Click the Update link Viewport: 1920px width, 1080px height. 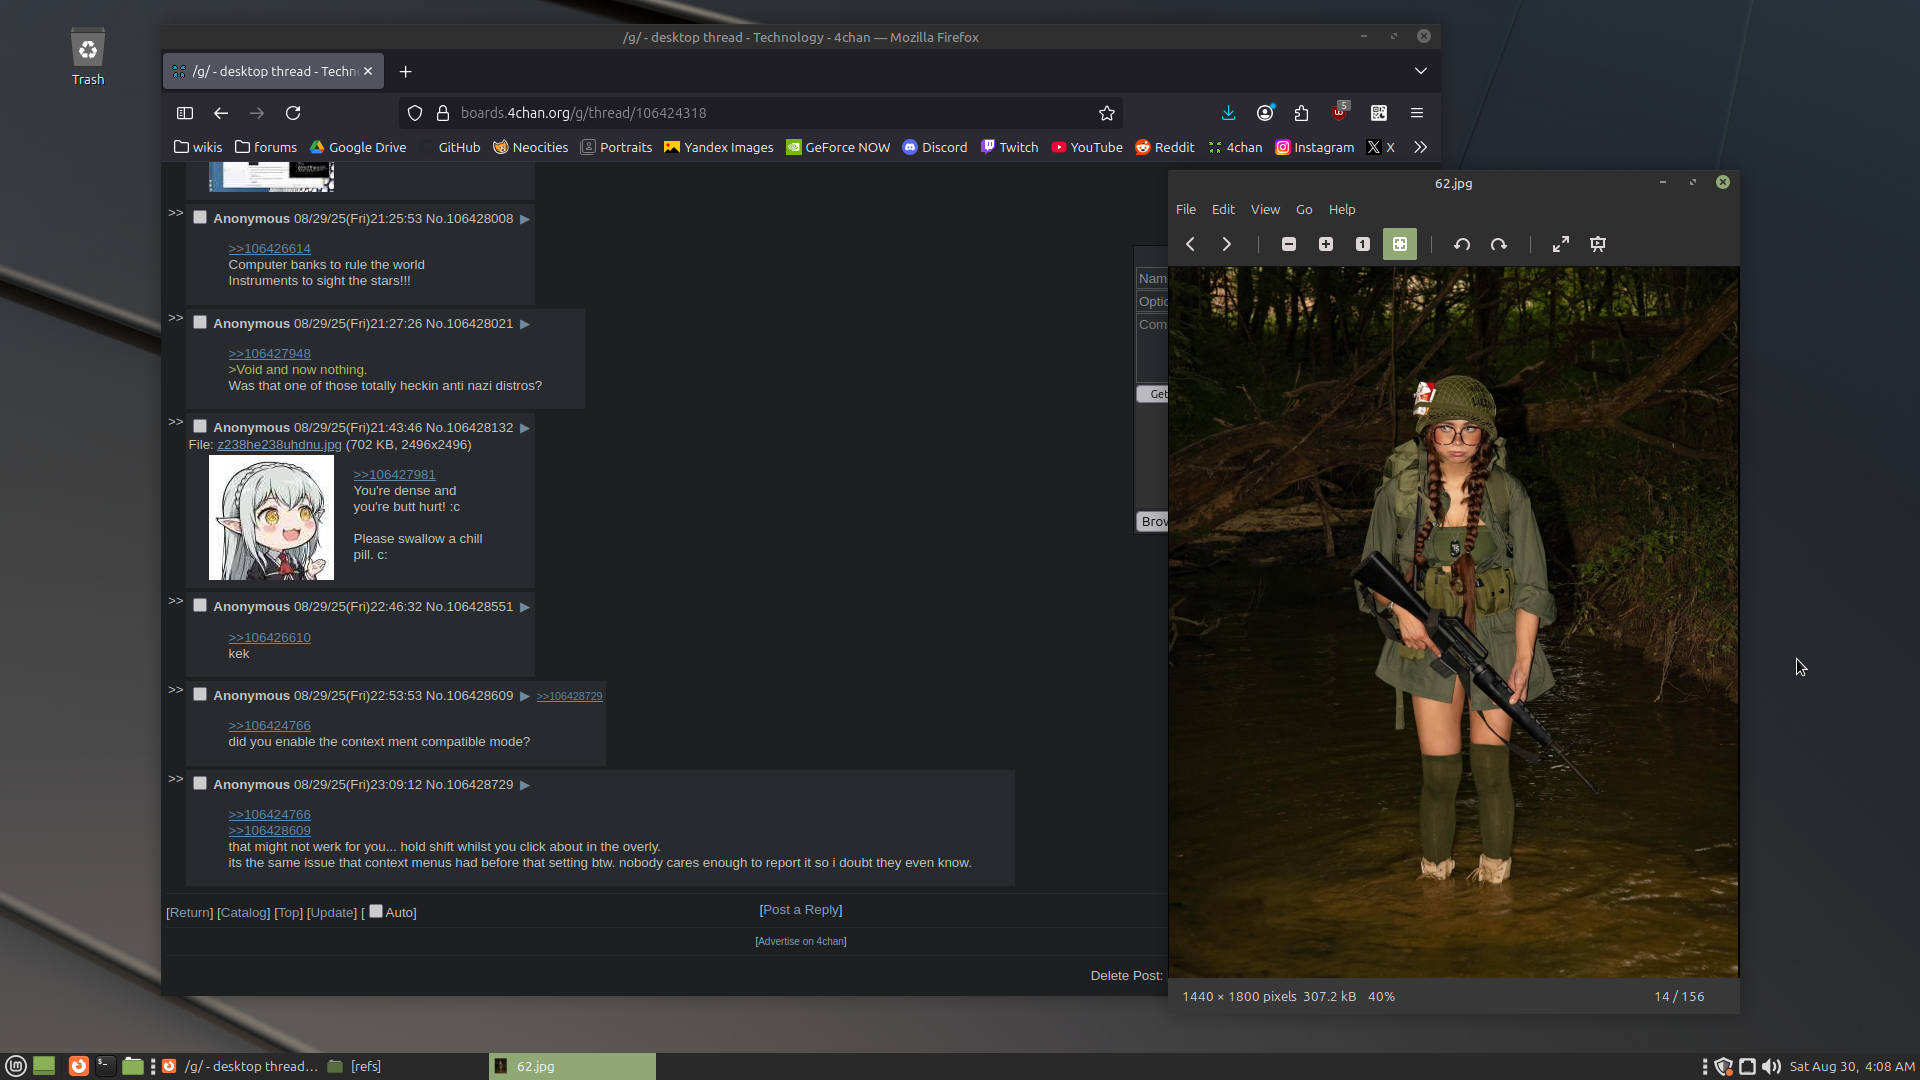[x=332, y=912]
